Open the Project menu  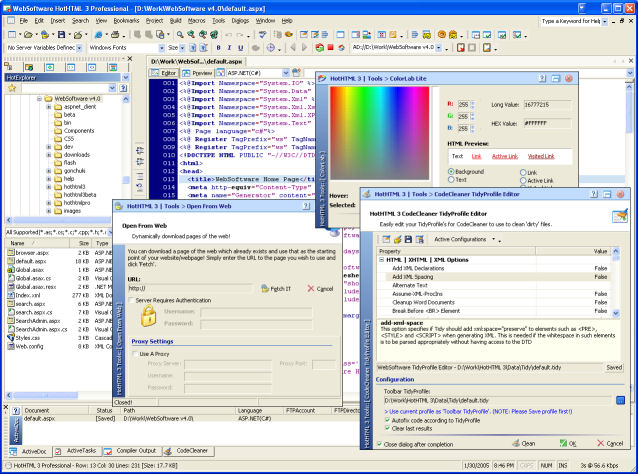(155, 21)
